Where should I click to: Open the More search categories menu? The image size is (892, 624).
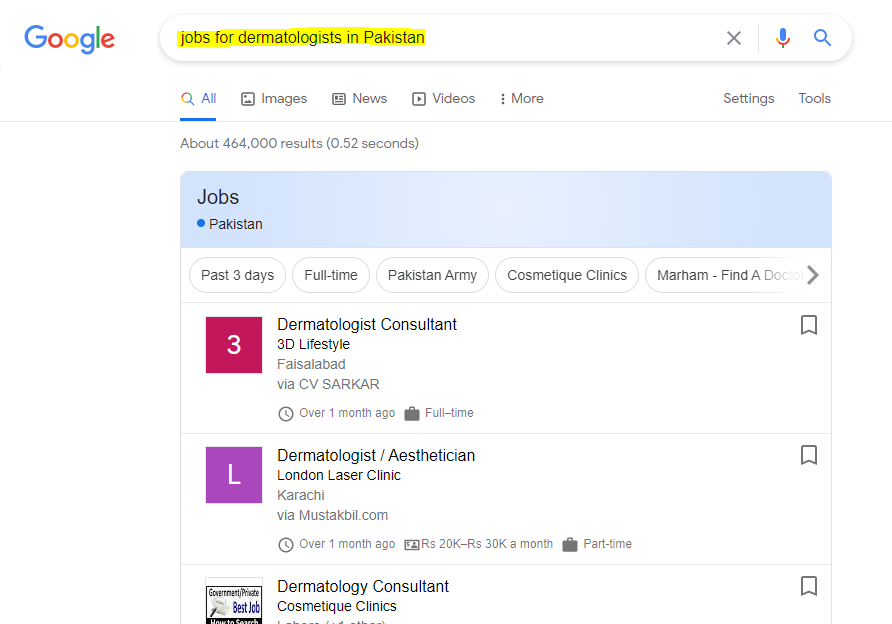521,98
